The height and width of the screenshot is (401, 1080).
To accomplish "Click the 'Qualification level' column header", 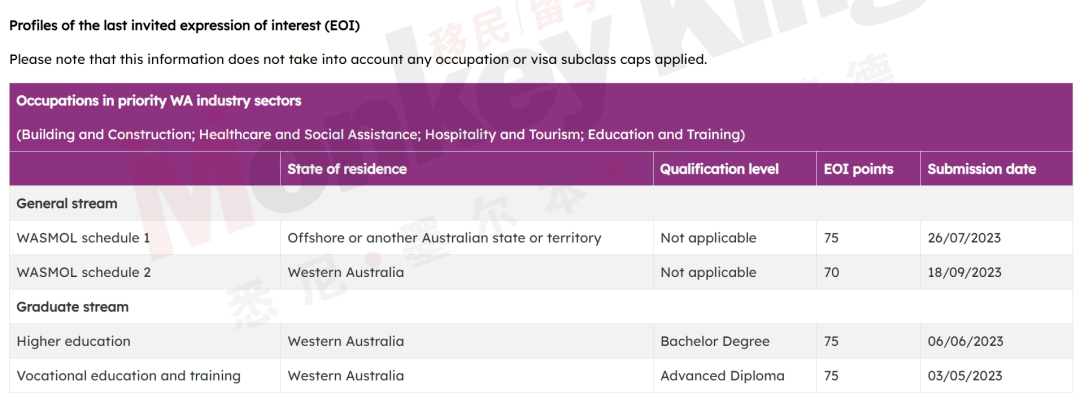I will pyautogui.click(x=719, y=169).
